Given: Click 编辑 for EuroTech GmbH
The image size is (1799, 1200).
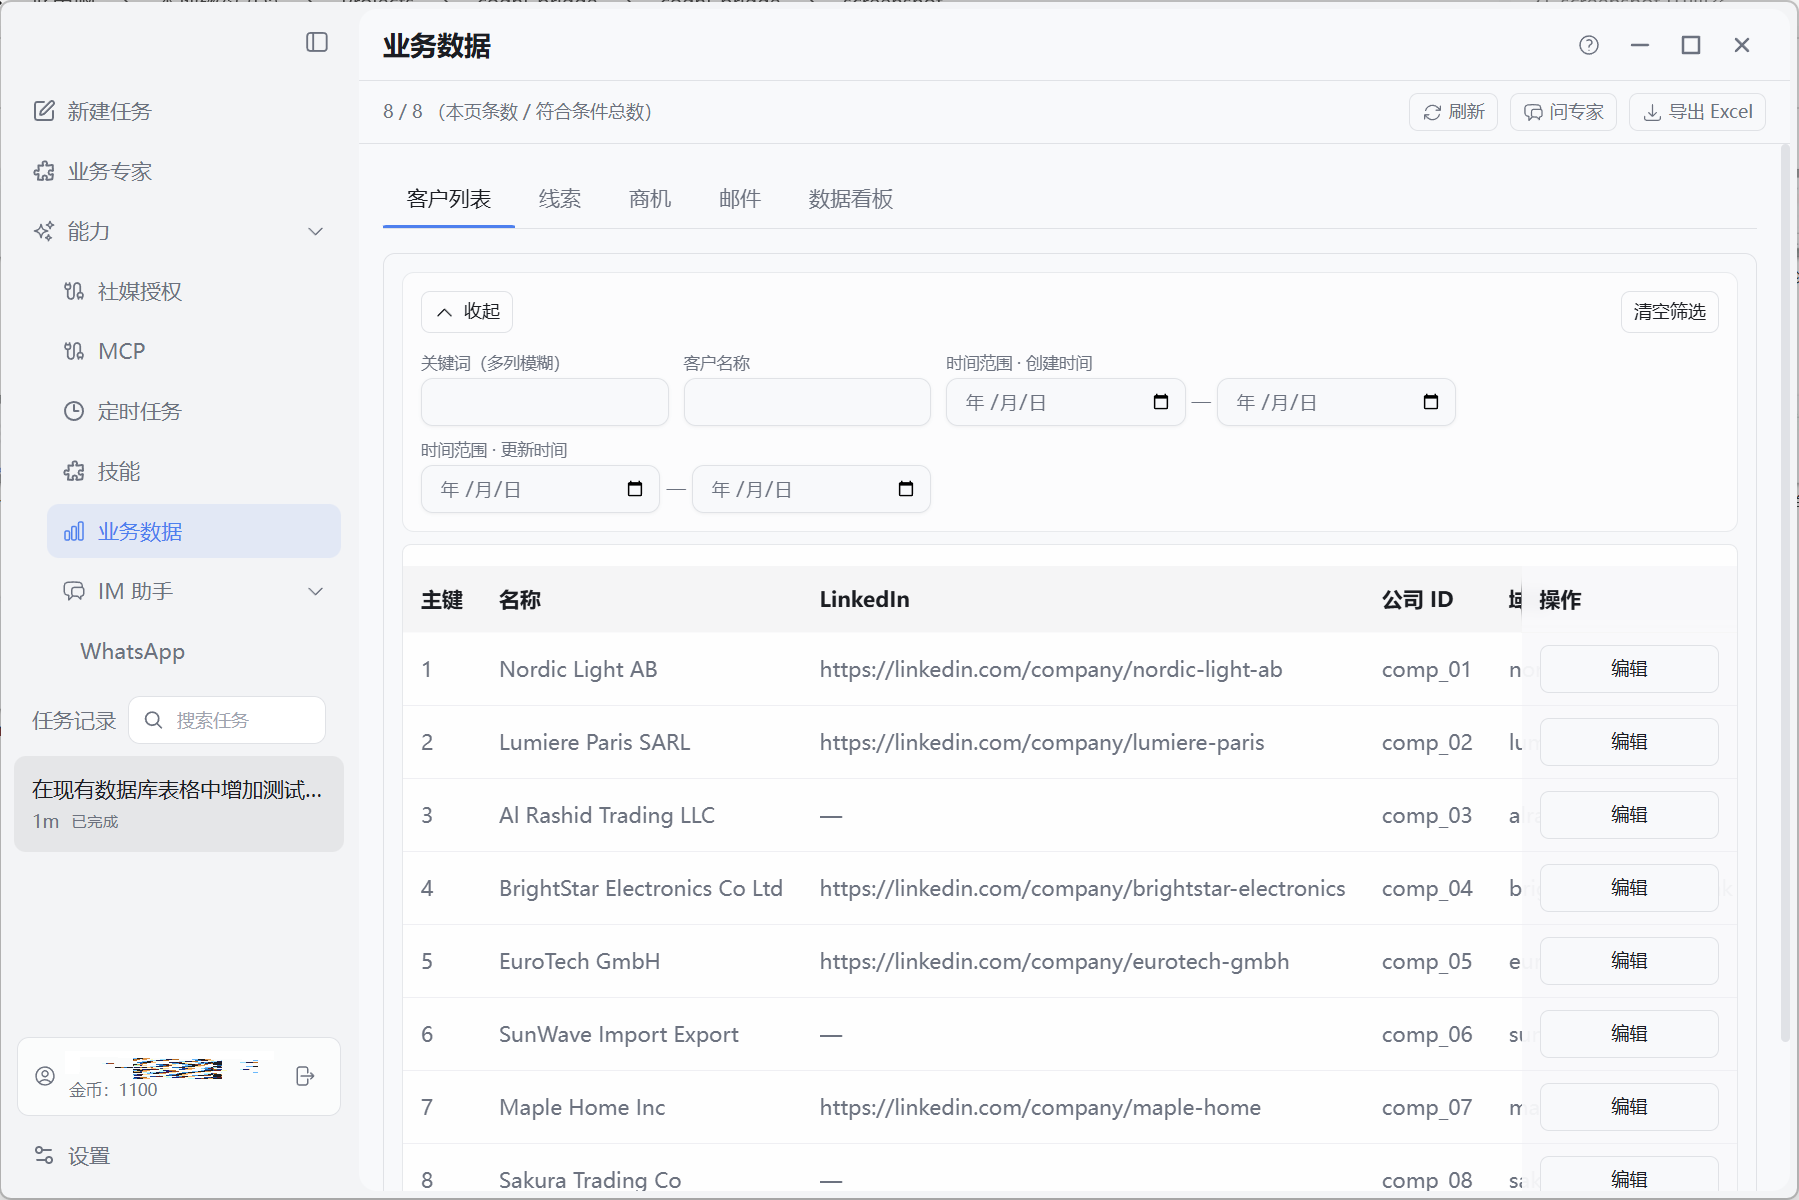Looking at the screenshot, I should point(1629,961).
